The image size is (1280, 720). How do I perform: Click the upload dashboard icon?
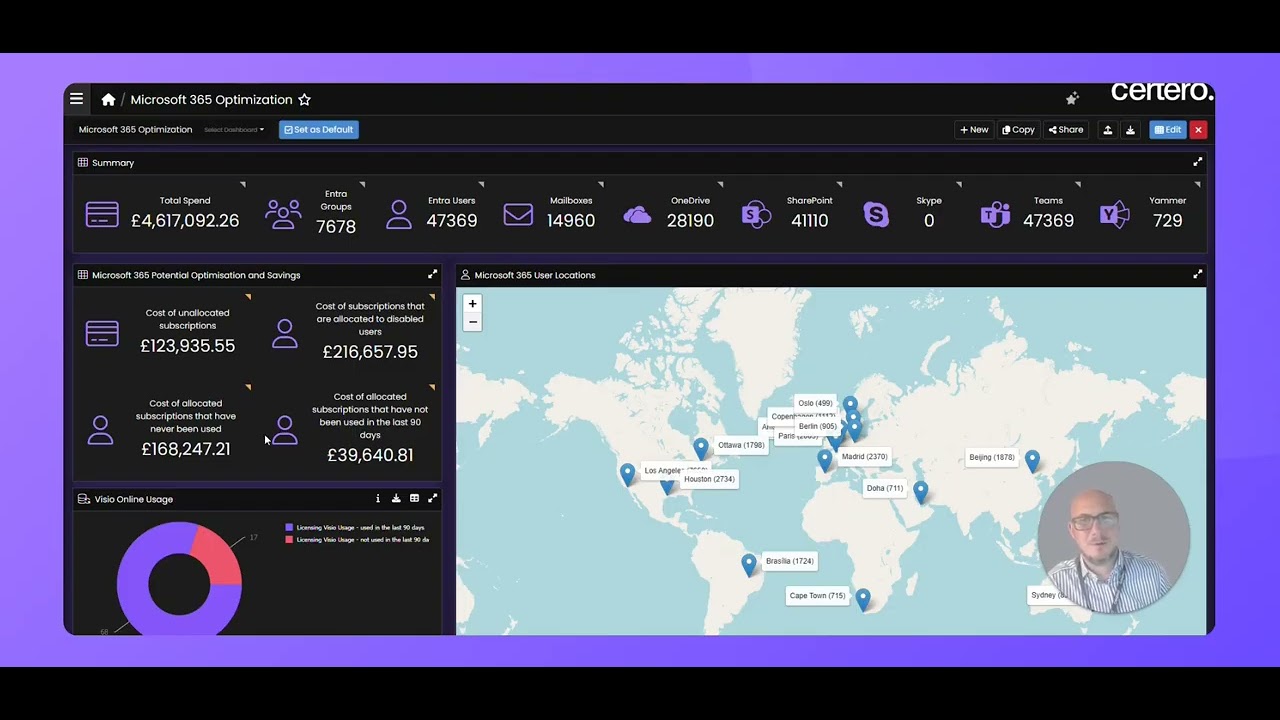(1107, 130)
